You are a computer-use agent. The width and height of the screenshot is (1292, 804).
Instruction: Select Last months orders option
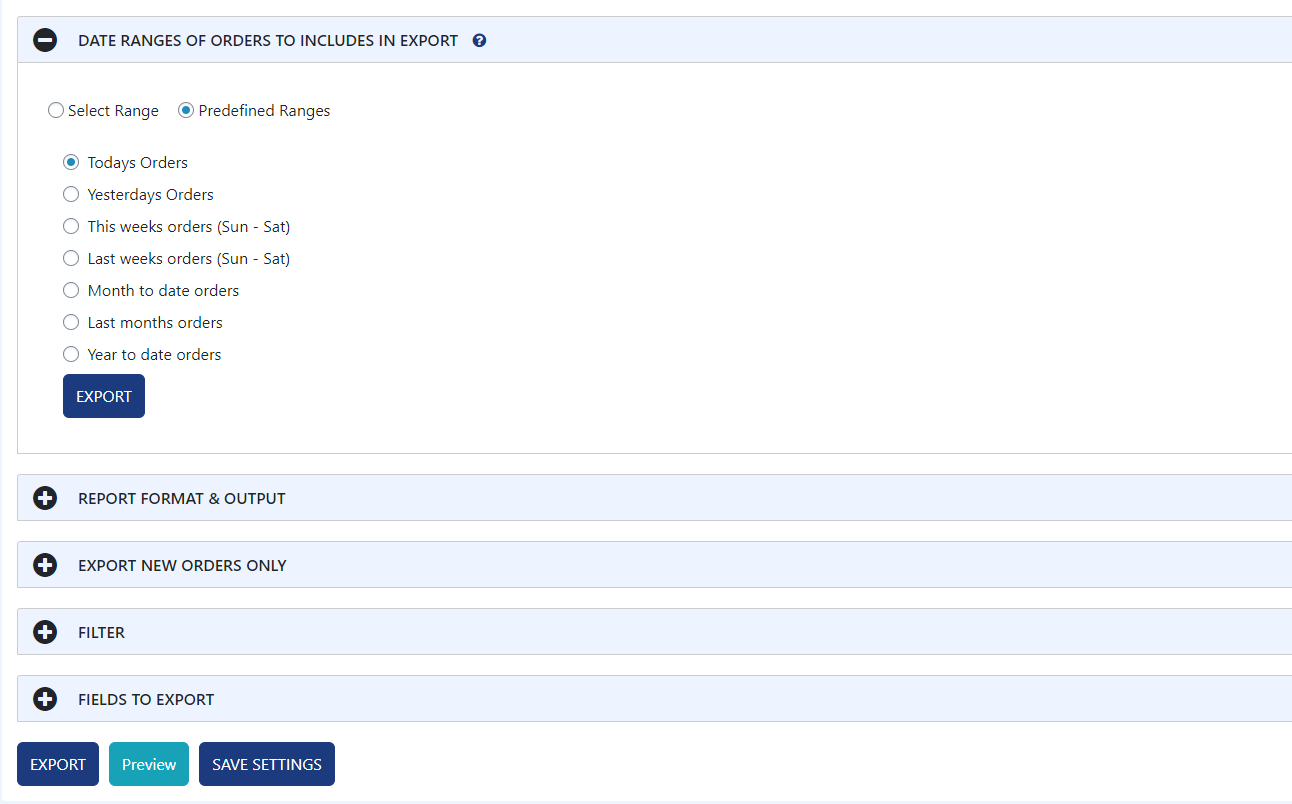pyautogui.click(x=71, y=322)
